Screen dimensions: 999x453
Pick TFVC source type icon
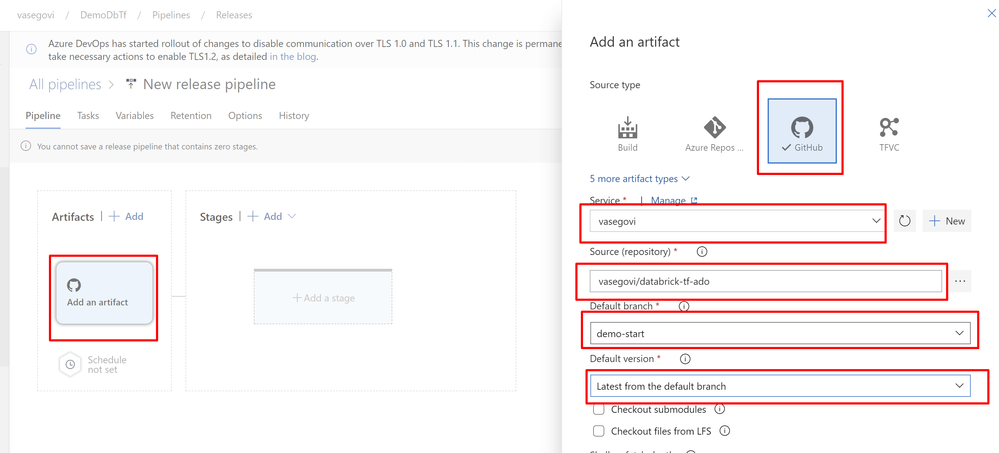[888, 134]
